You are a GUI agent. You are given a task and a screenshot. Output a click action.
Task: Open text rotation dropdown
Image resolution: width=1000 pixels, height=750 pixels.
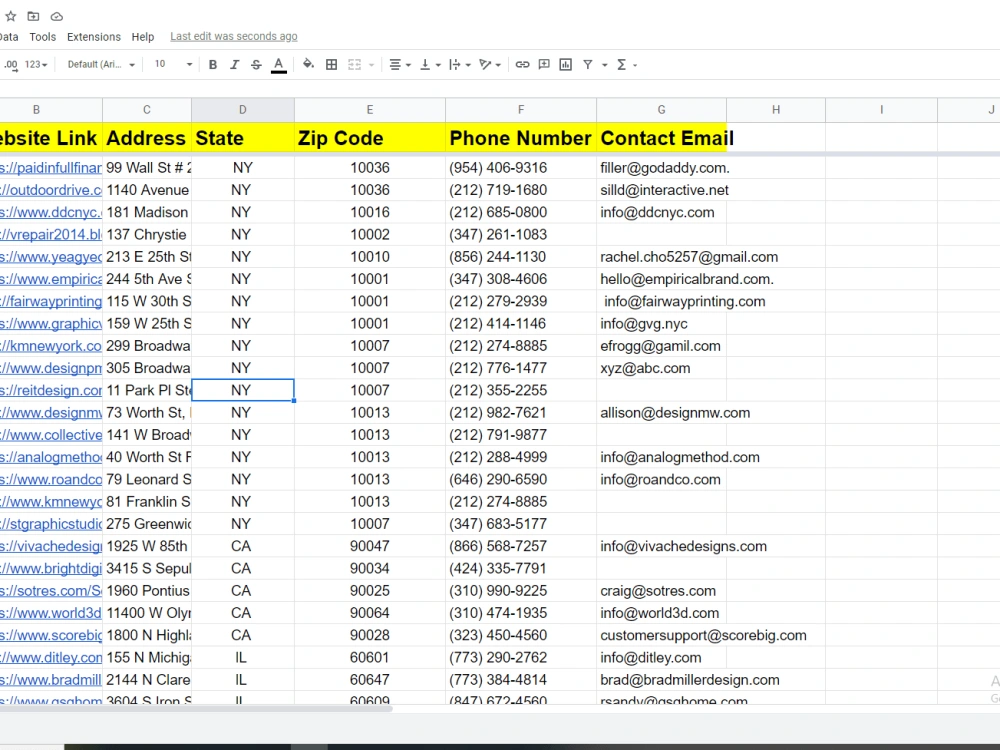[x=490, y=64]
